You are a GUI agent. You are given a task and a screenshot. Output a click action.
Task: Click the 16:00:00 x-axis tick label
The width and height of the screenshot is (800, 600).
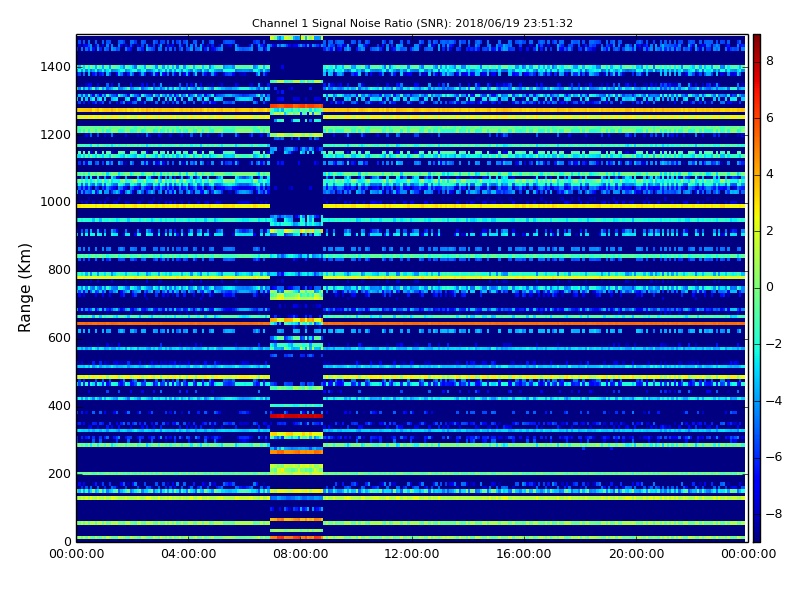coord(524,554)
